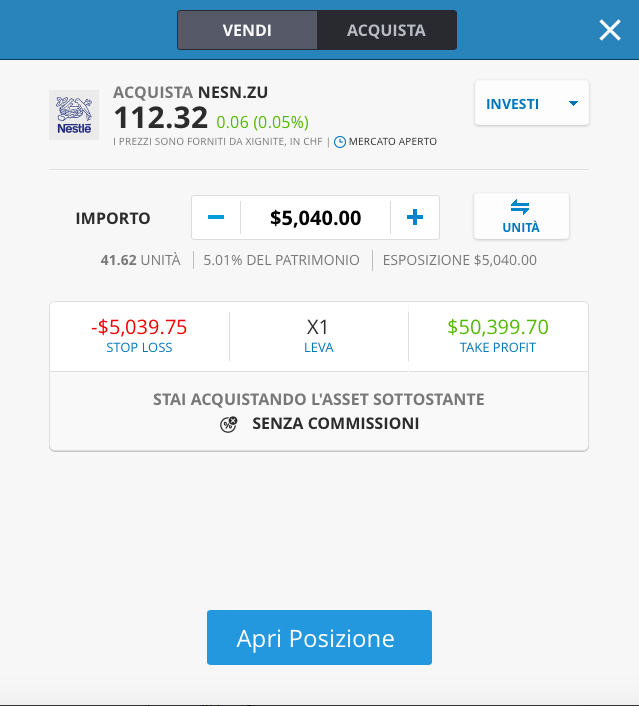639x706 pixels.
Task: Open the INVESTI dropdown
Action: (x=532, y=103)
